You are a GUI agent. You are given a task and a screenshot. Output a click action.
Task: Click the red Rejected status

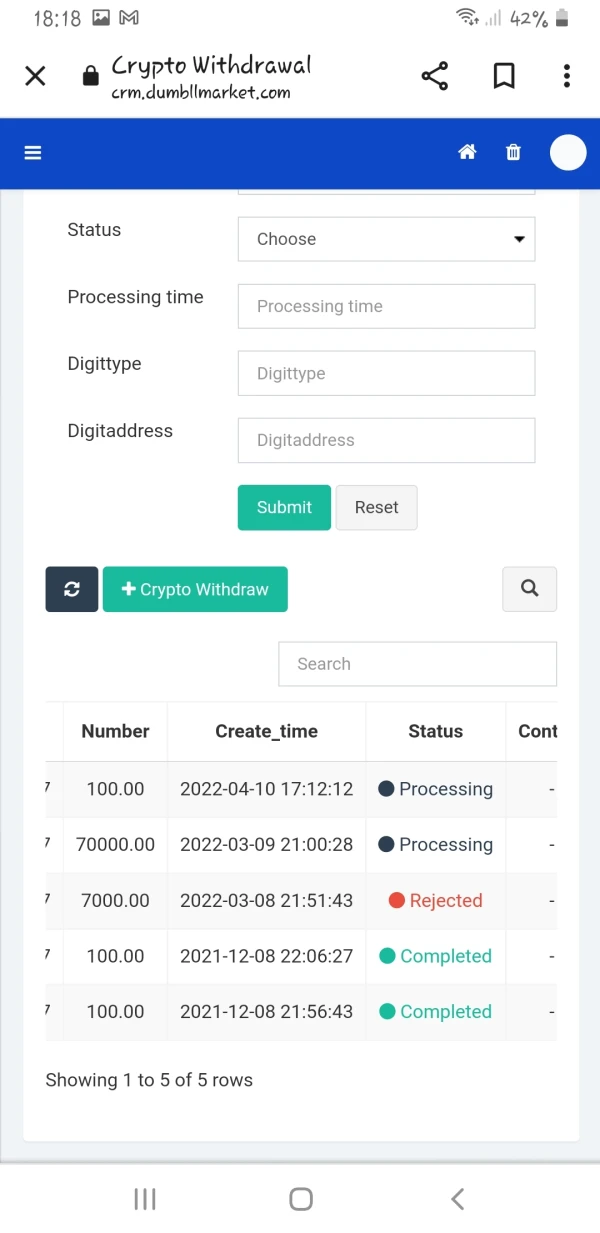pos(435,901)
